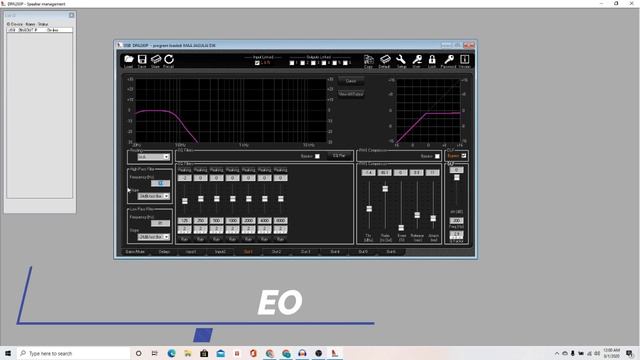Click the View All Filters button

(x=351, y=94)
